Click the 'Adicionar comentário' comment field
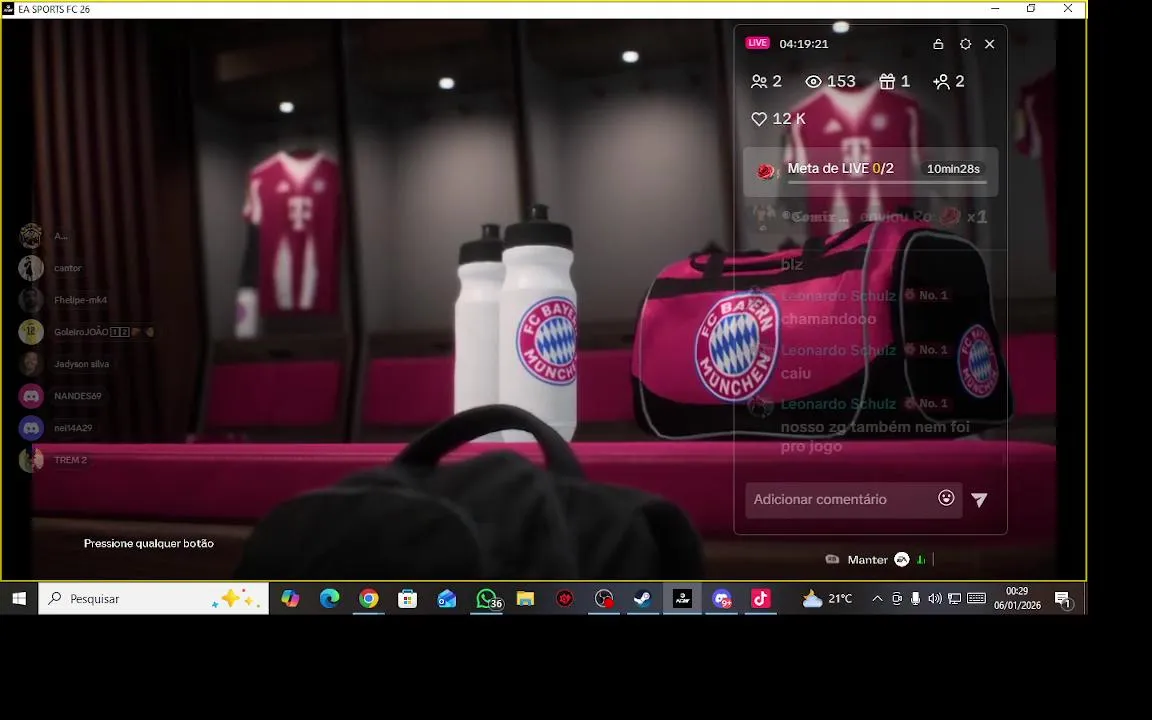 (854, 500)
